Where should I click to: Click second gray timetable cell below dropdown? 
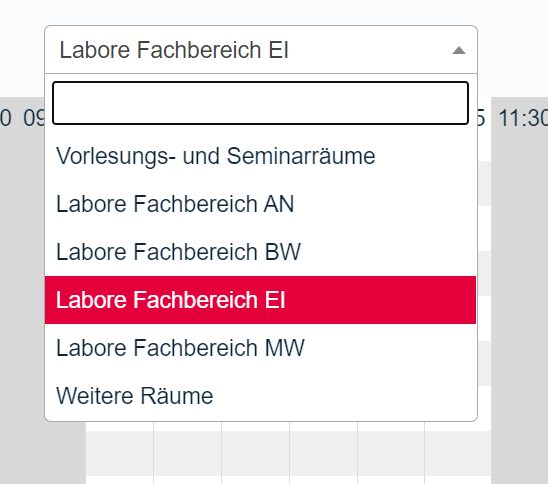pyautogui.click(x=187, y=453)
